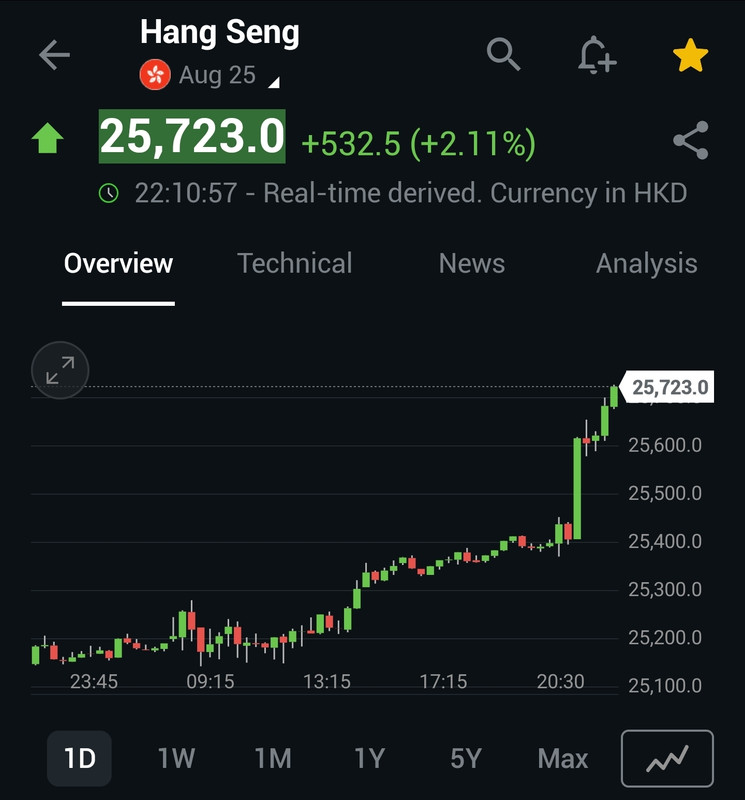Click the +532.5 (+2.11%) change value
745x800 pixels.
coord(418,143)
